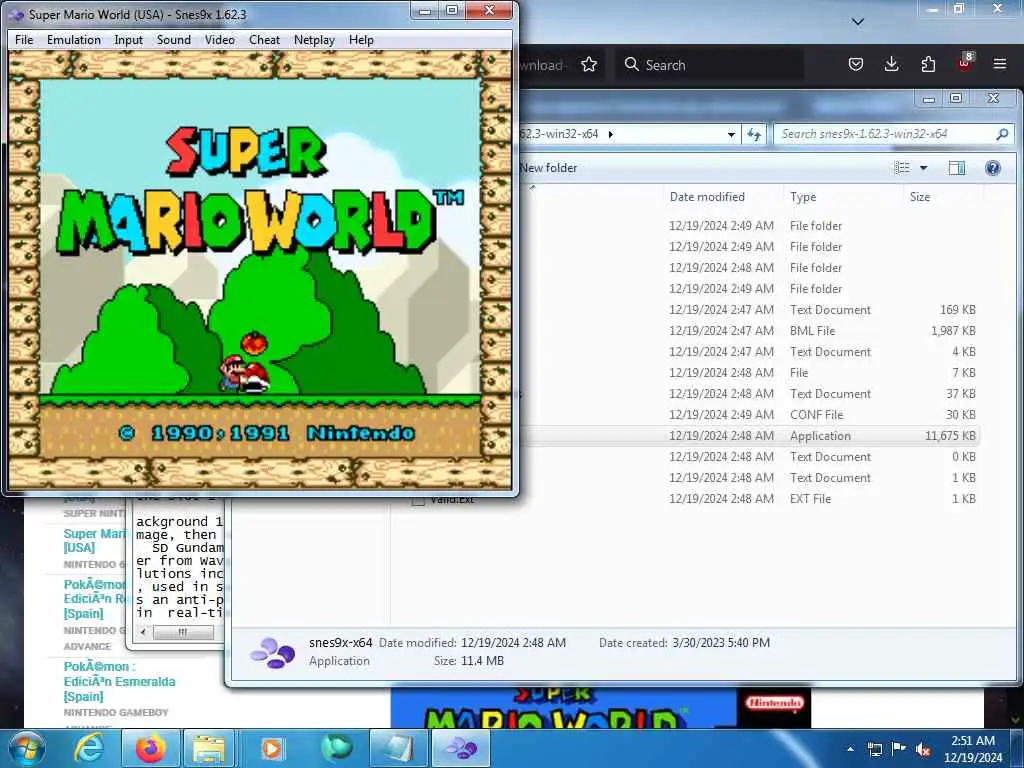
Task: Click the snes9x-x64 icon in details pane
Action: coord(272,652)
